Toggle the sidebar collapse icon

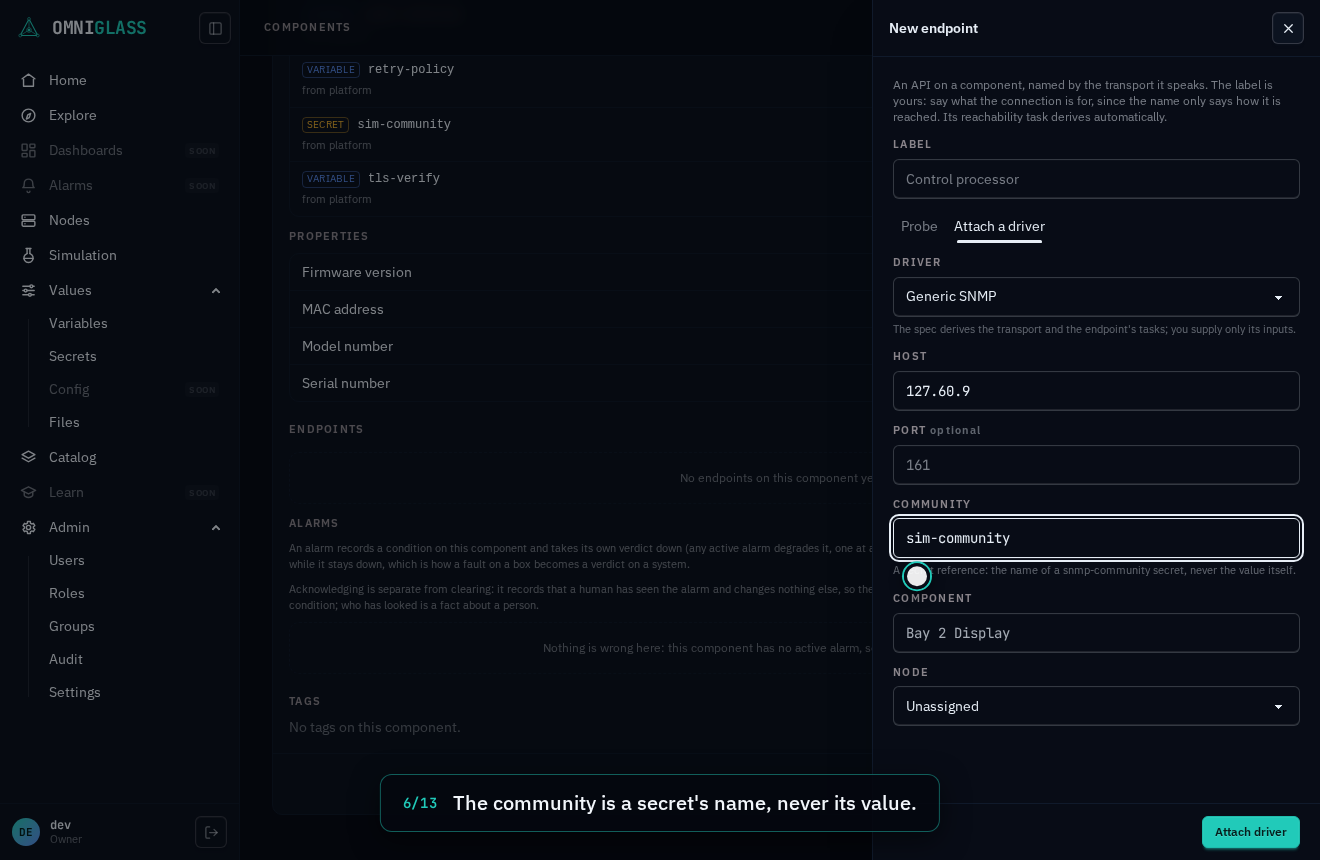click(x=215, y=28)
